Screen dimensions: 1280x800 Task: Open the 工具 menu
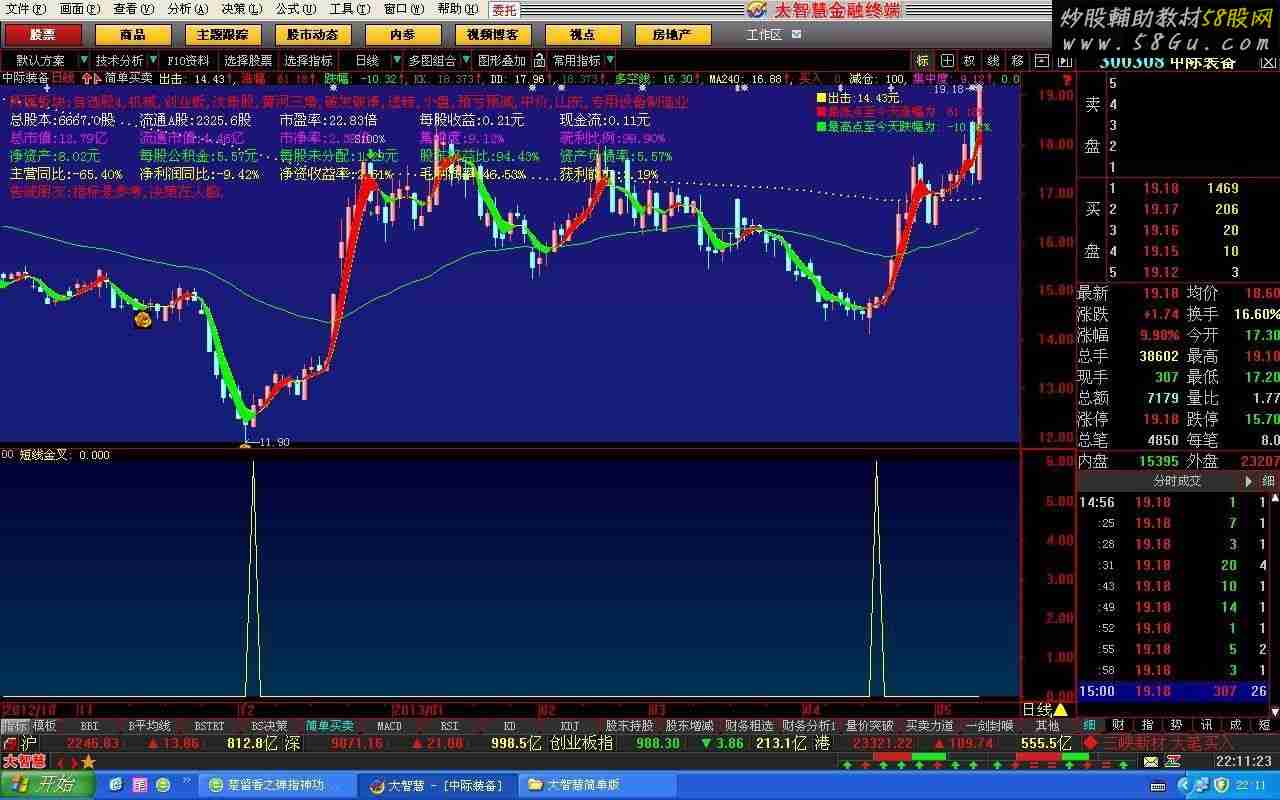coord(349,9)
